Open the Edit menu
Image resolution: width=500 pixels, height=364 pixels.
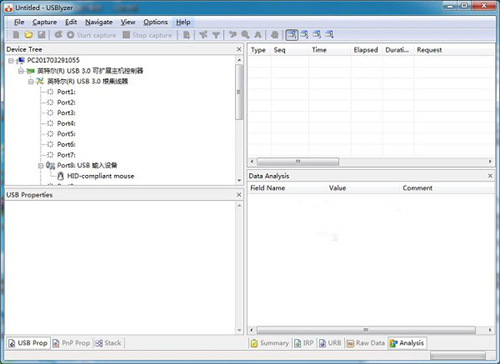coord(71,22)
